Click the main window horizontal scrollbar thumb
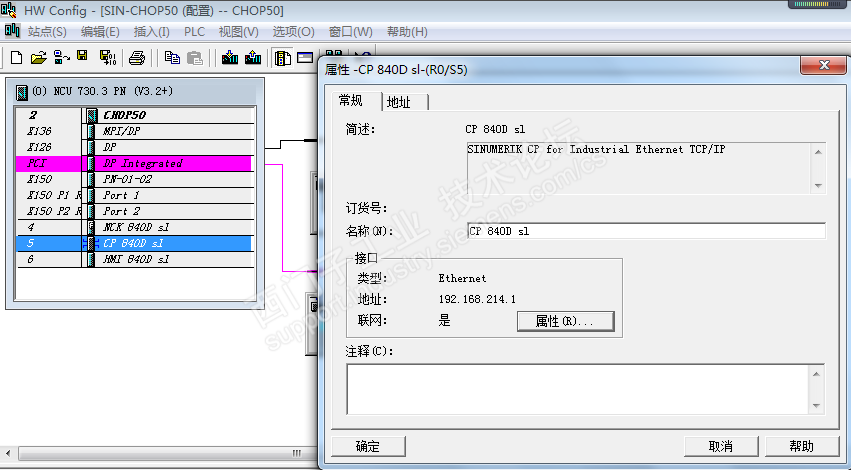 tap(167, 453)
